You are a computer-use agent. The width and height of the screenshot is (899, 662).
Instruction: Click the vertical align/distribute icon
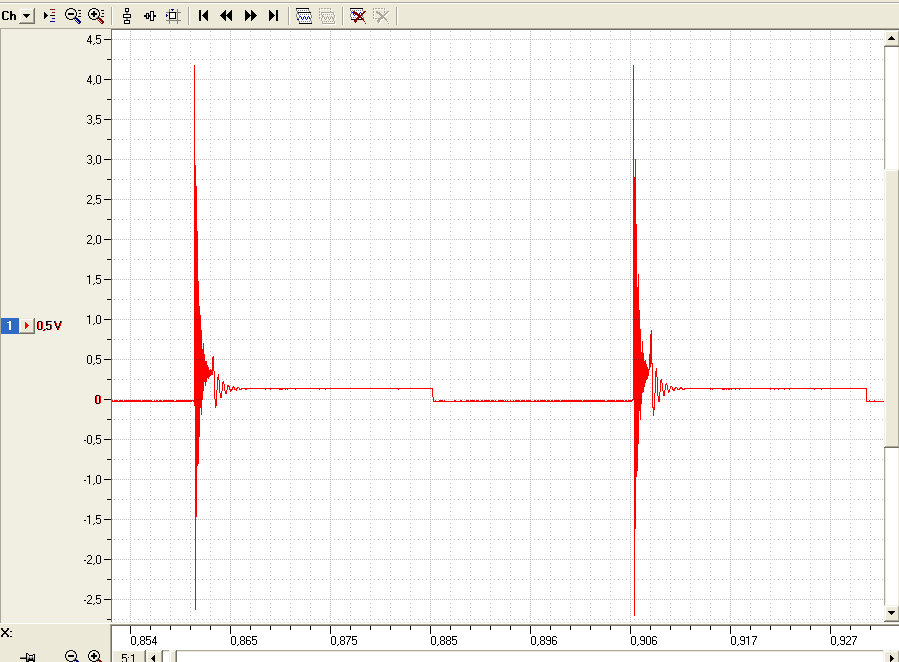point(127,16)
